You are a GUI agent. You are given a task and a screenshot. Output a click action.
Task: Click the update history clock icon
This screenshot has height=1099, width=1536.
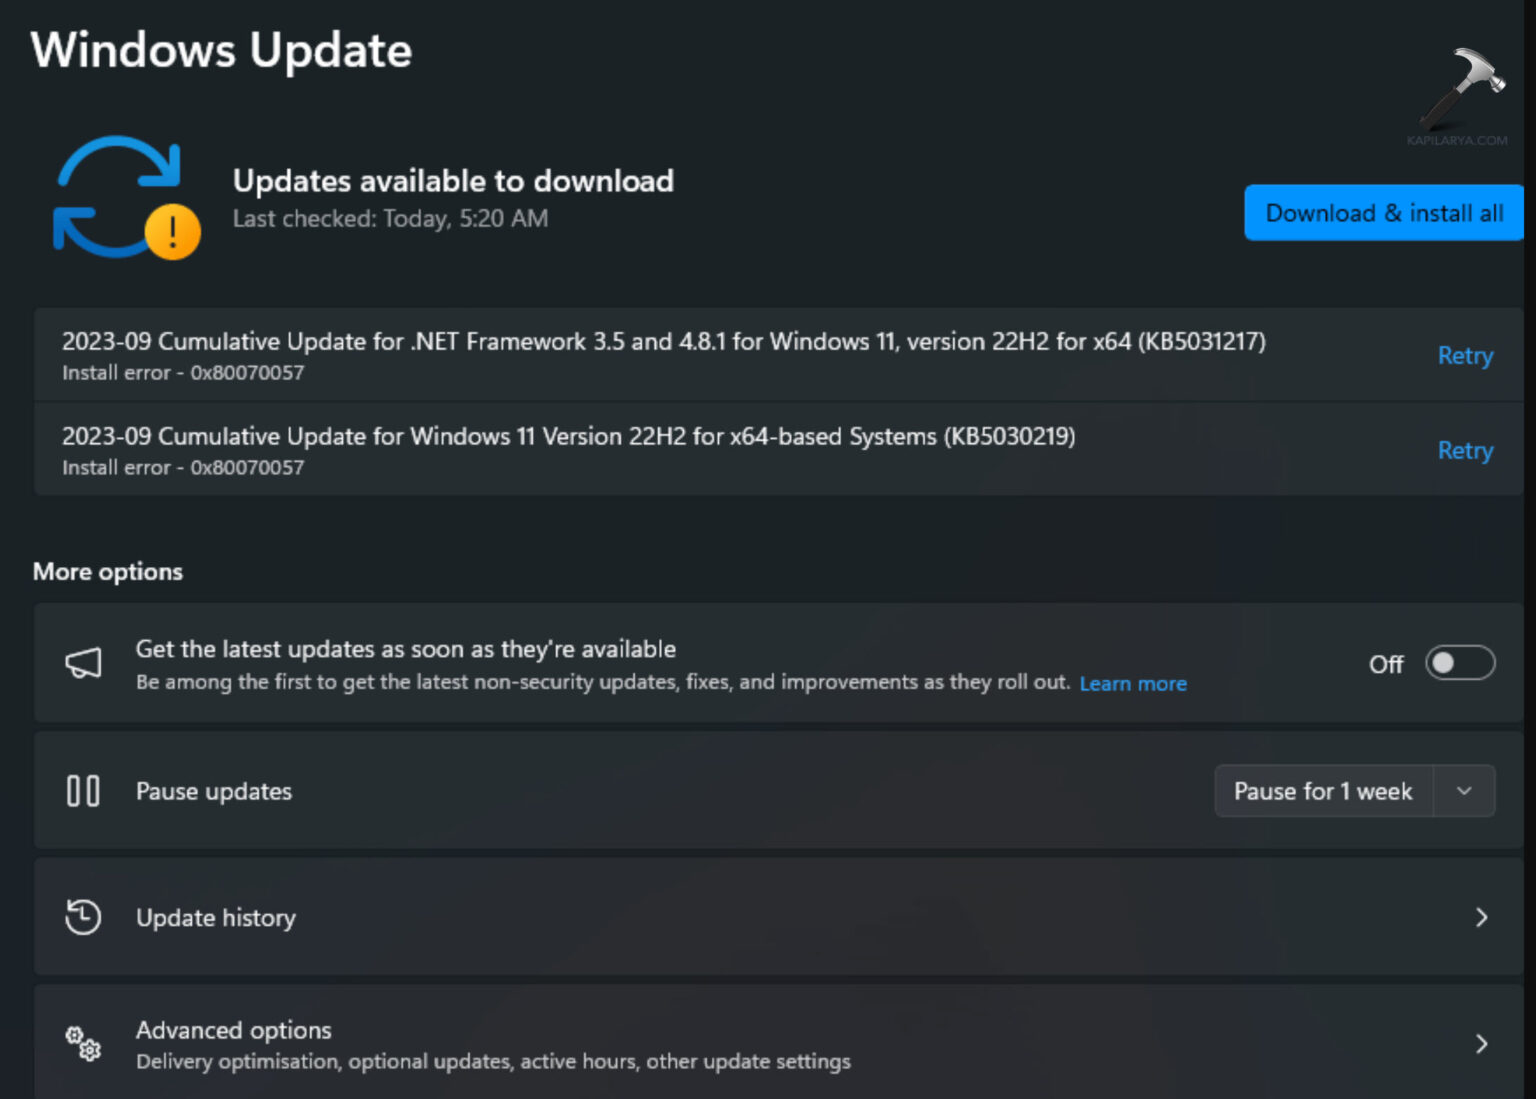(x=83, y=917)
